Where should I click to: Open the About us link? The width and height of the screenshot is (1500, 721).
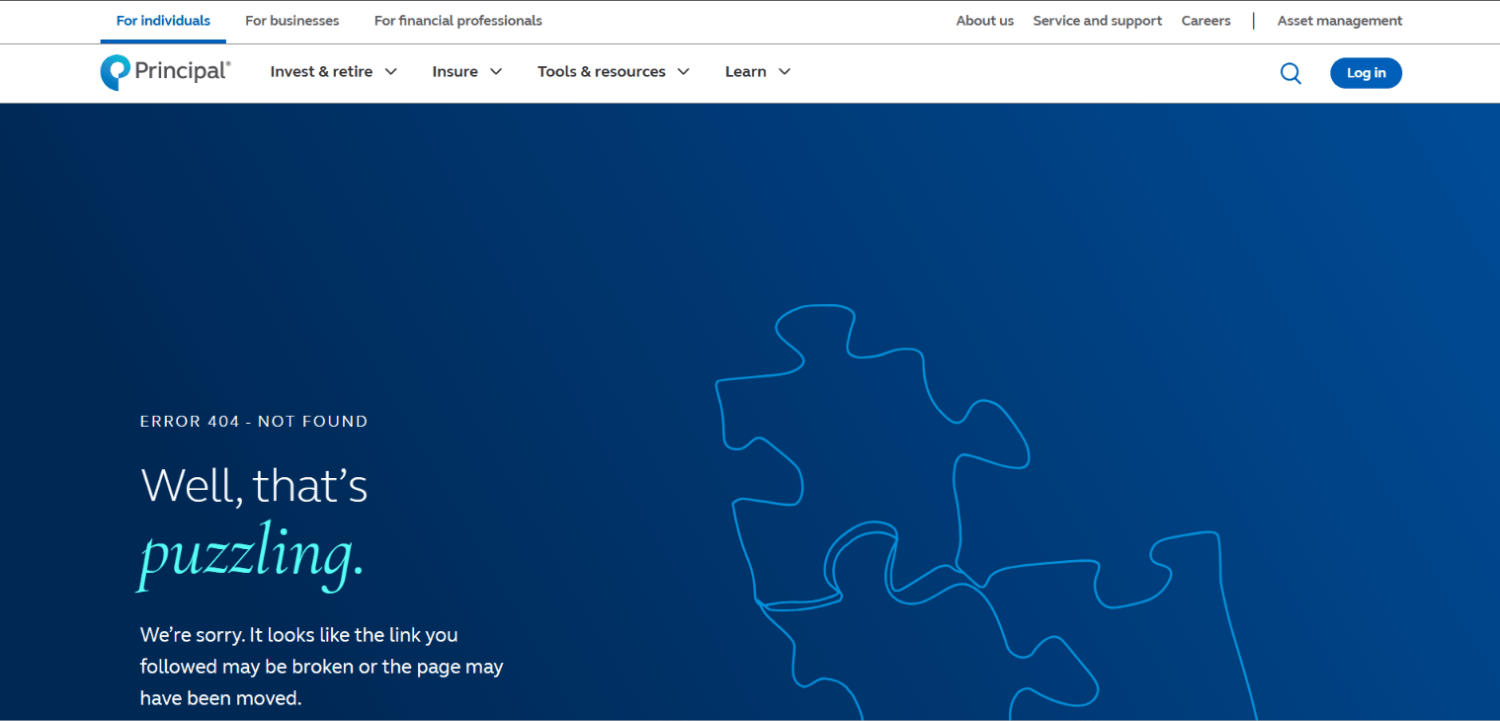[985, 21]
